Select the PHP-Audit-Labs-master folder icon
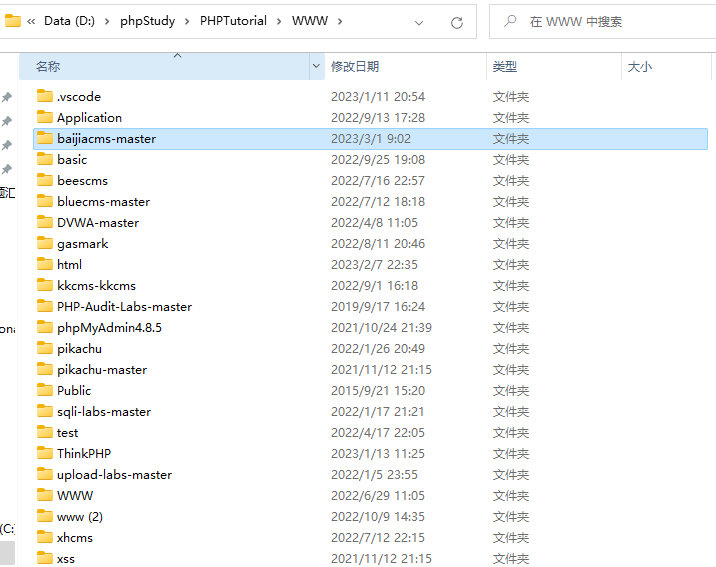Viewport: 716px width, 567px height. tap(45, 306)
